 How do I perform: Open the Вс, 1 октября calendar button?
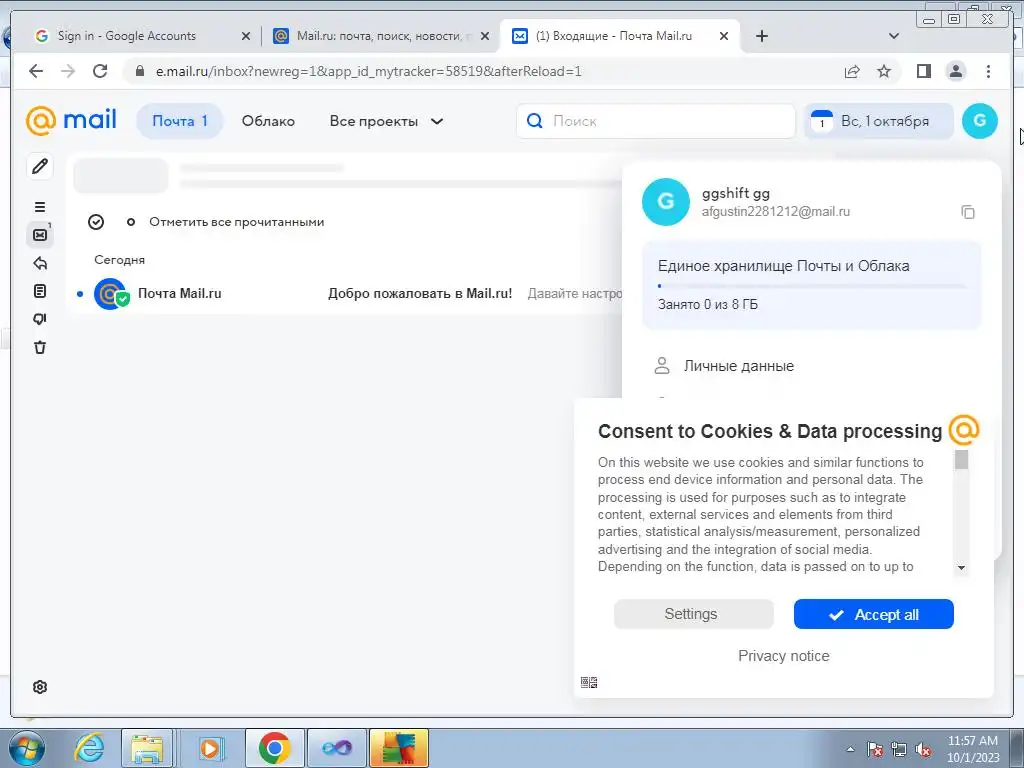pos(878,121)
